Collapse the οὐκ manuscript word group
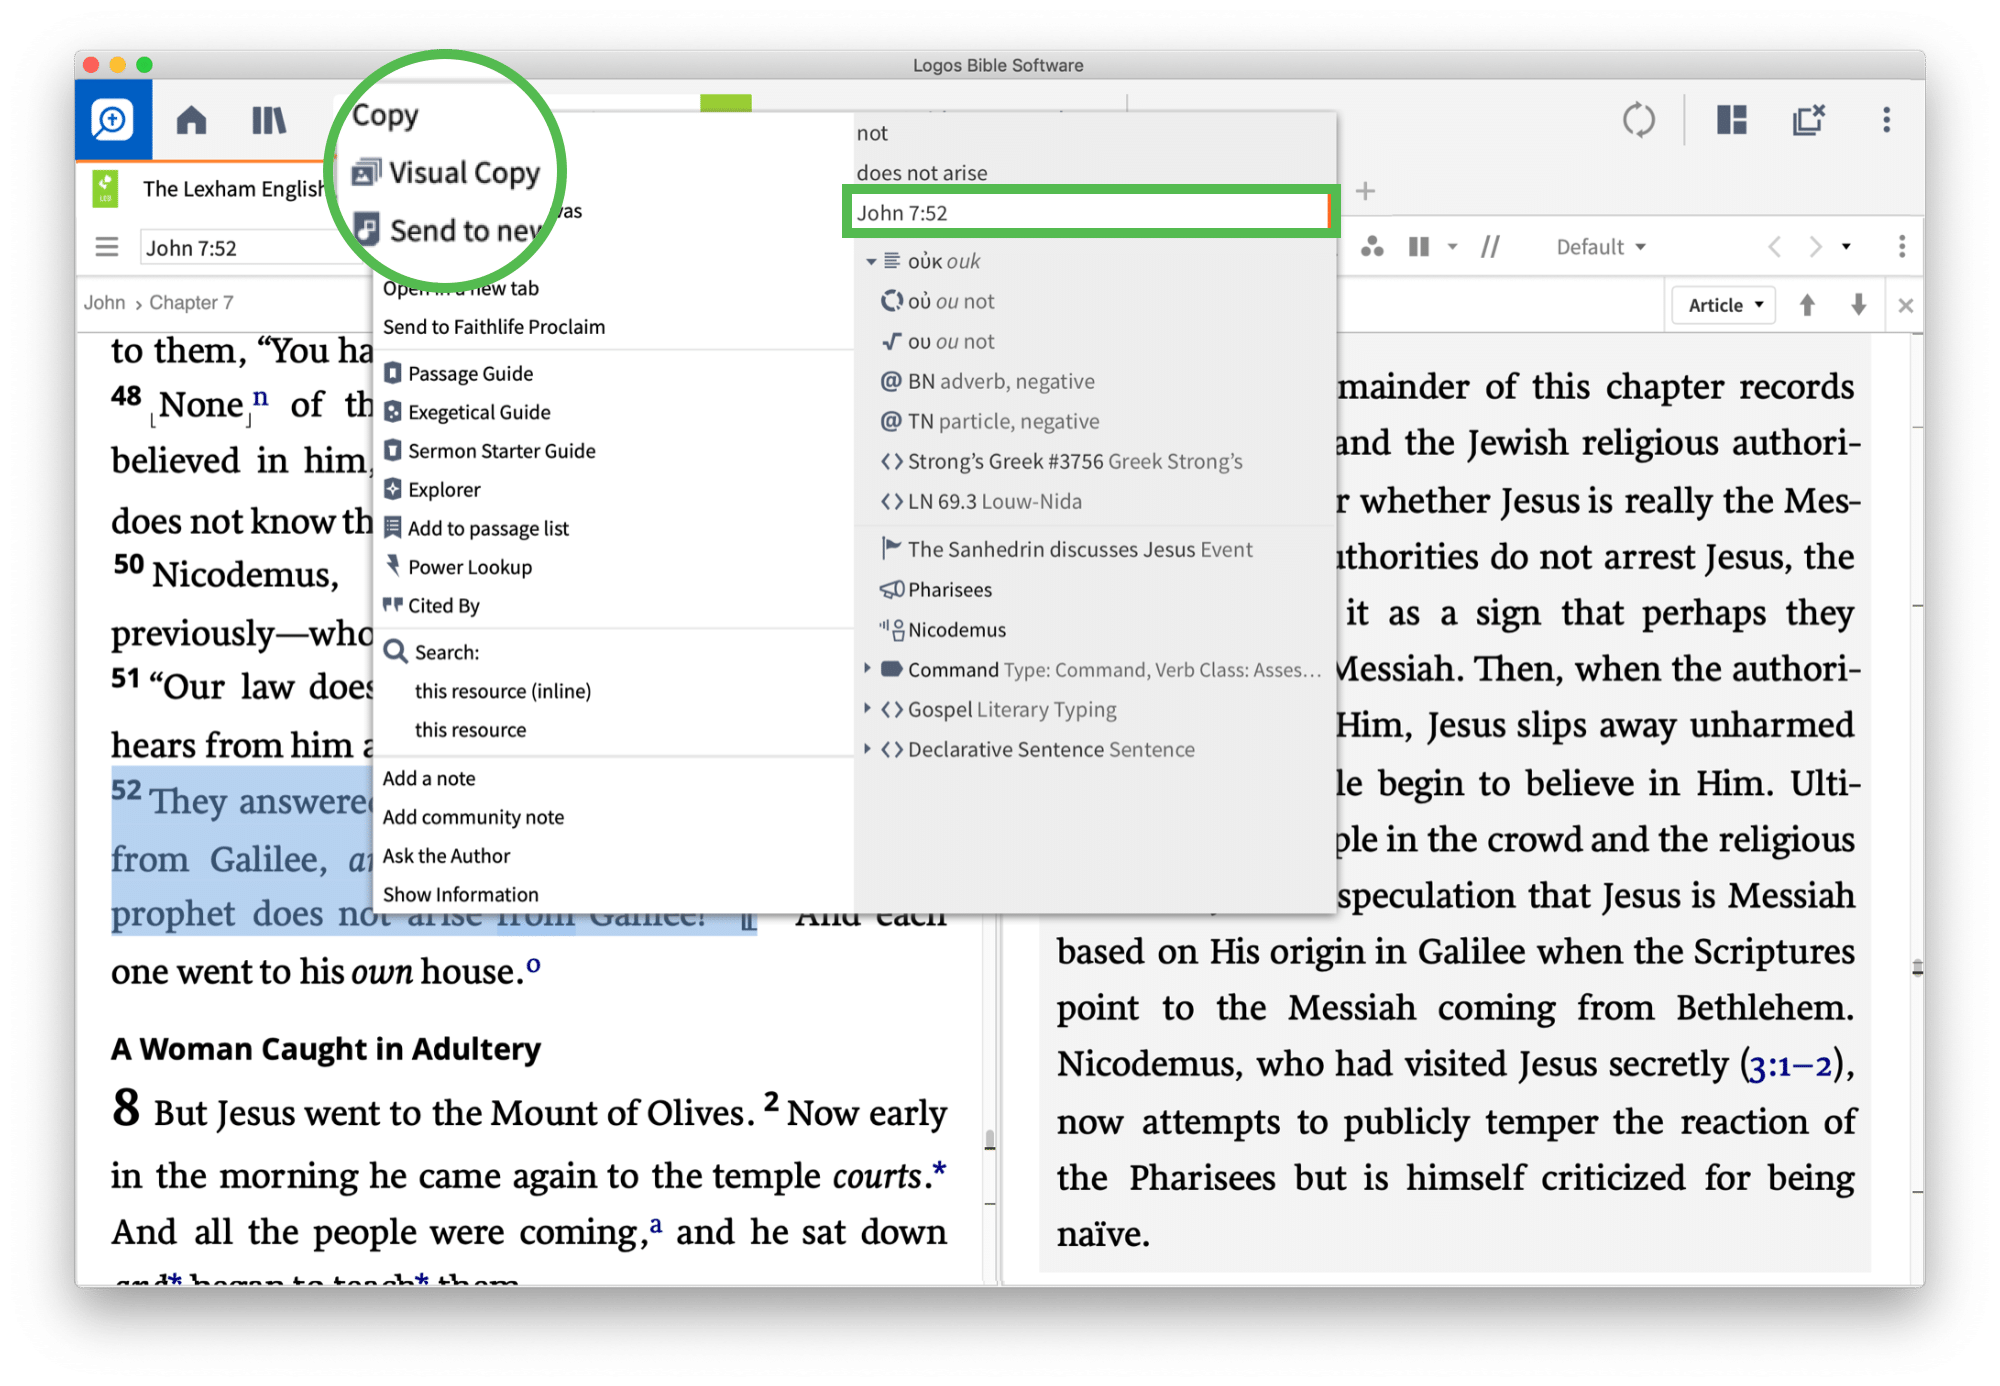This screenshot has height=1386, width=2000. pos(870,261)
